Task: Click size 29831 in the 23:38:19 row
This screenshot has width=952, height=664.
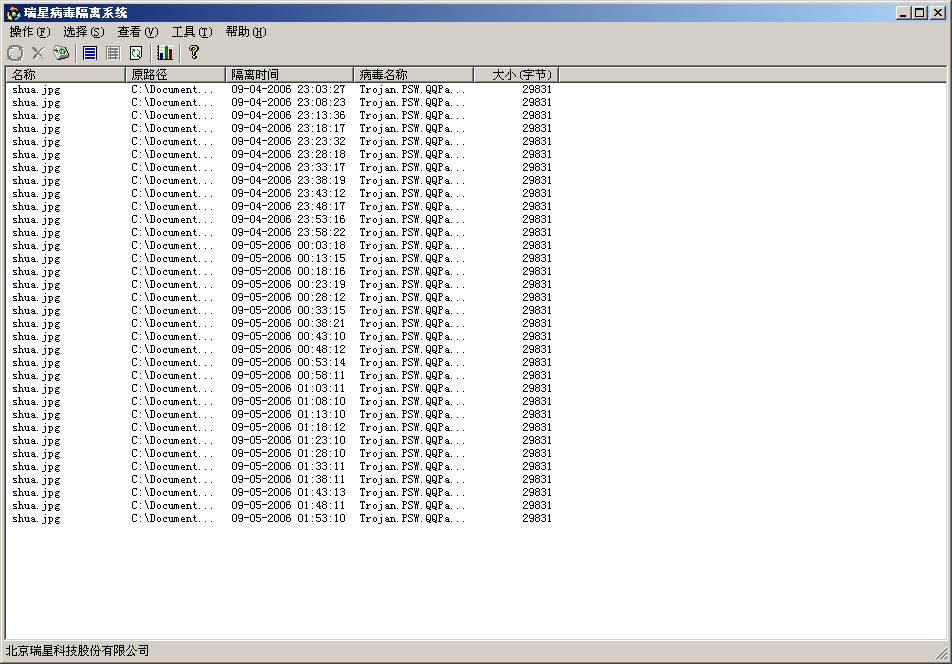Action: (537, 180)
